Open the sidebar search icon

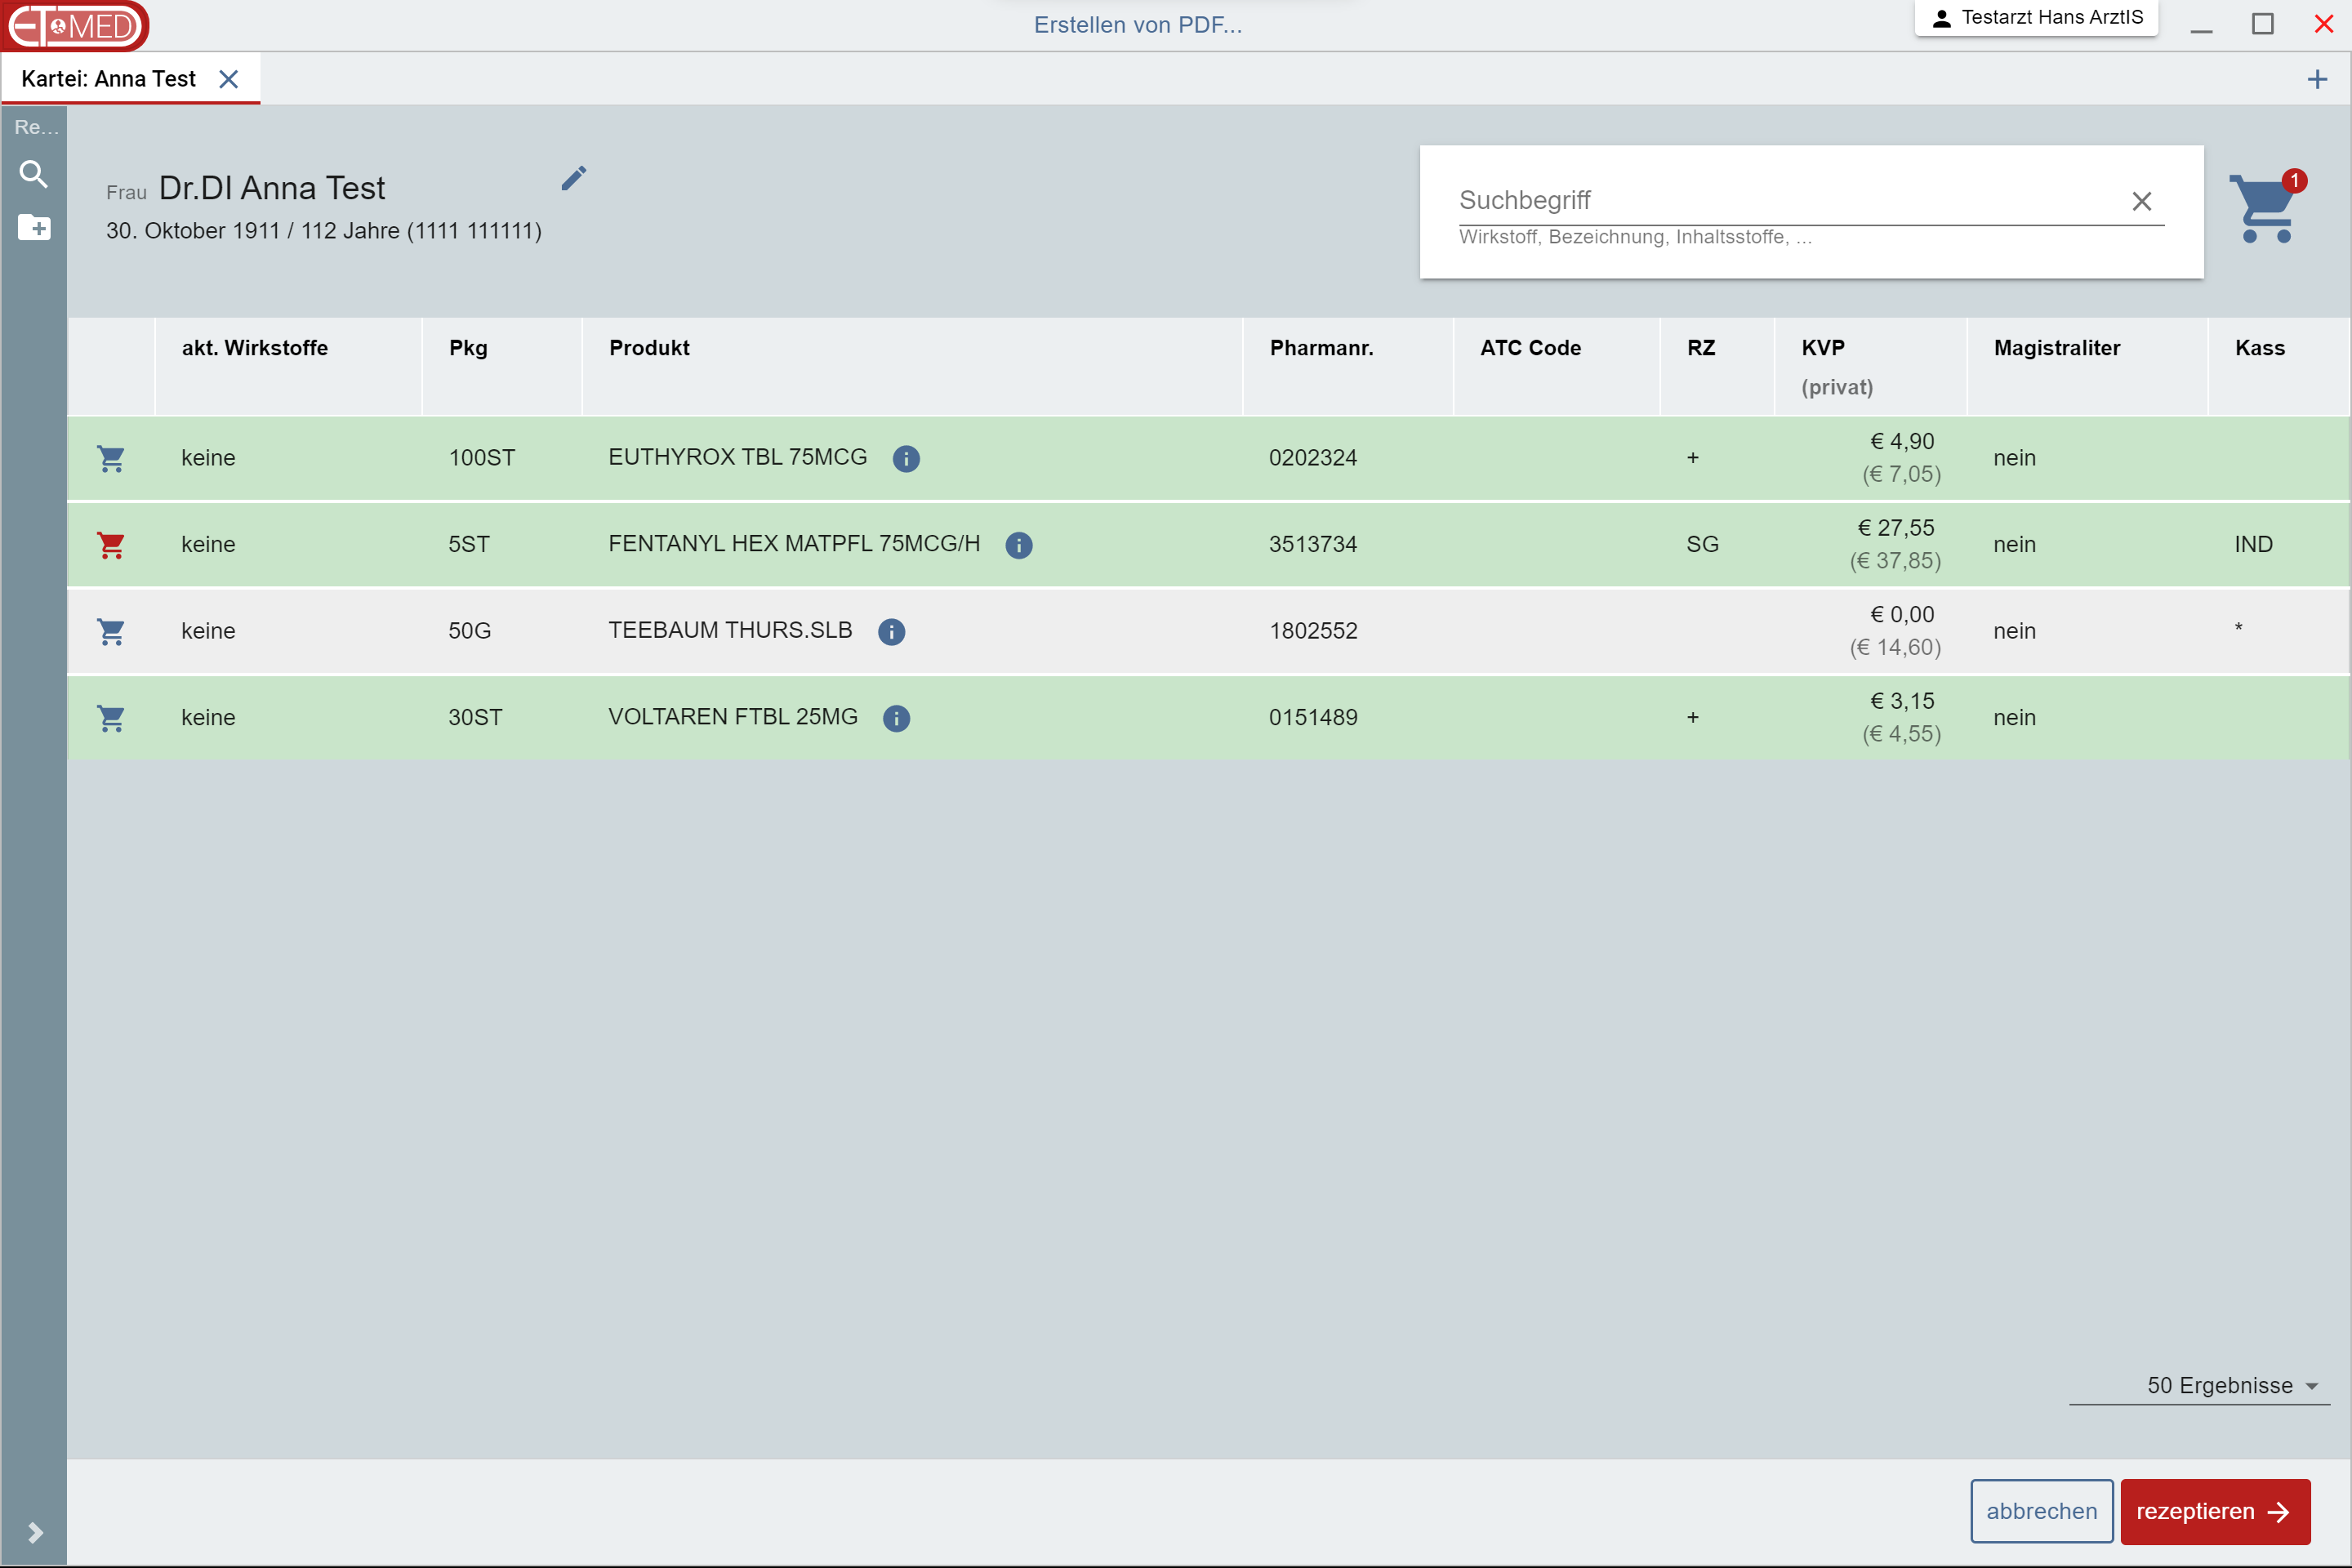coord(34,175)
